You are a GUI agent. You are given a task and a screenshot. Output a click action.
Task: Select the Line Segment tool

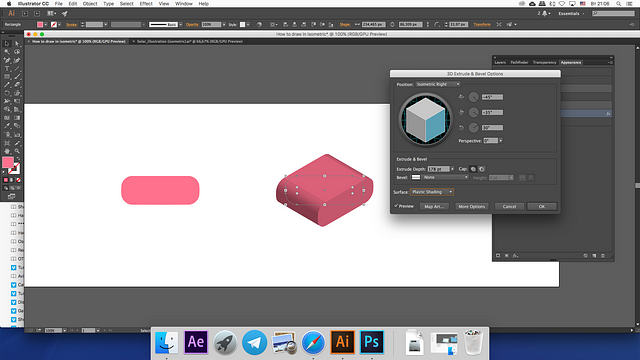coord(17,68)
